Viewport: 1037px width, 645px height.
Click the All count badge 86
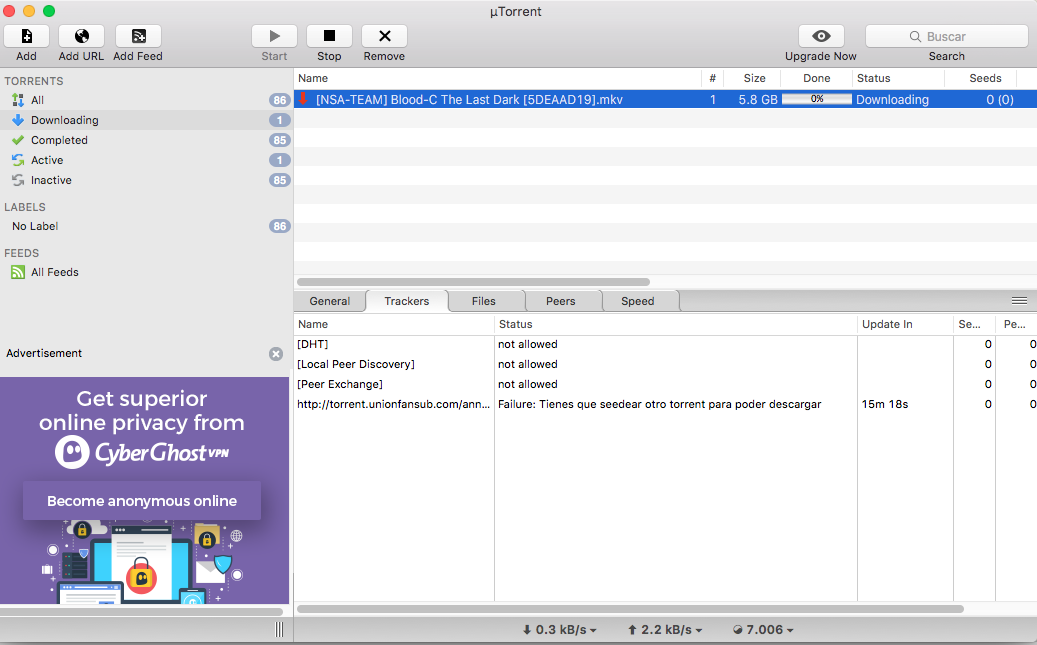tap(280, 100)
